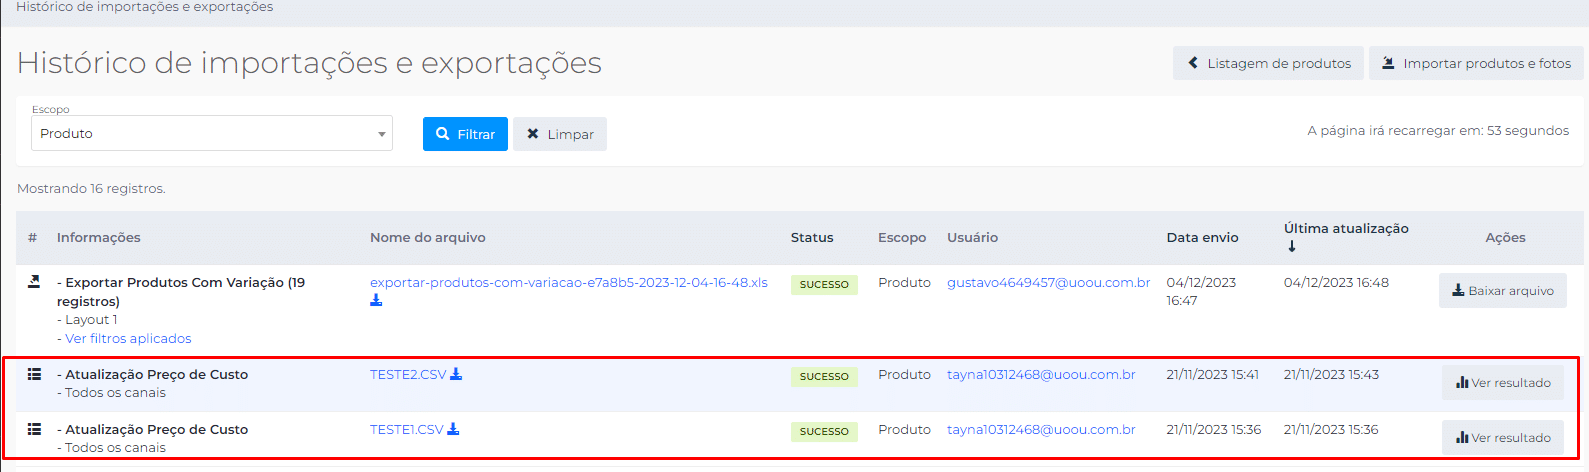Click the Mostrando 16 registros text
1589x472 pixels.
[x=91, y=189]
